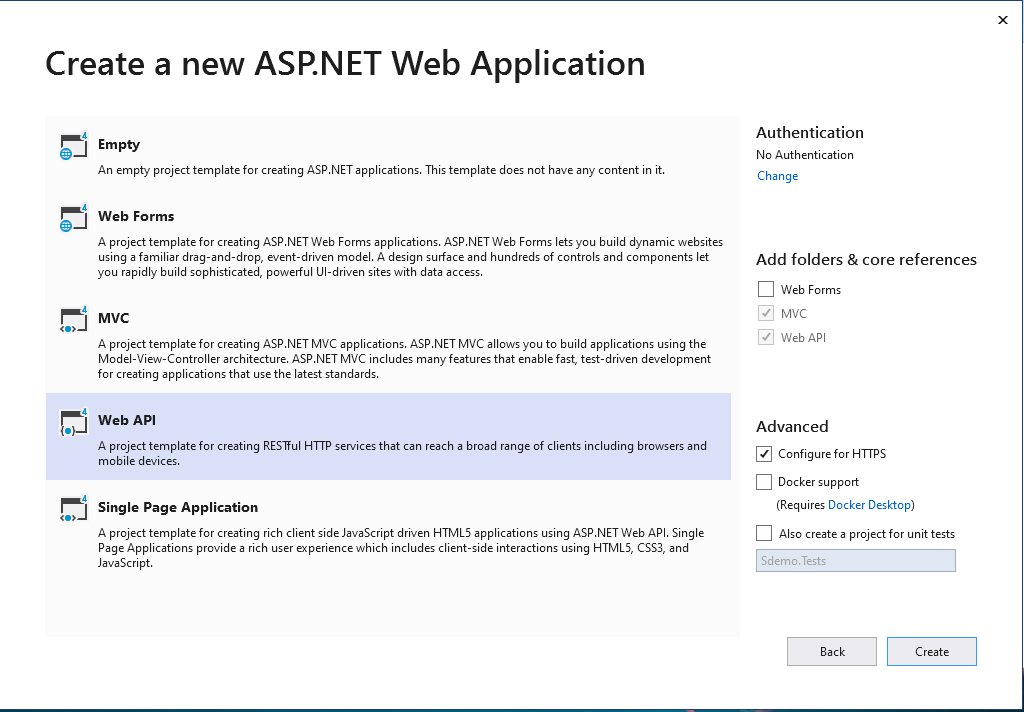
Task: Click the Sdemo.Tests project name field
Action: point(855,561)
